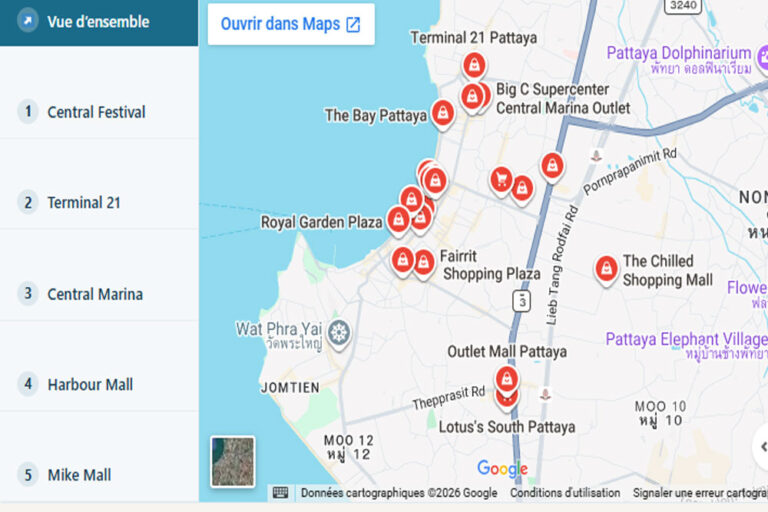
Task: Click the Royal Garden Plaza pin
Action: (398, 220)
